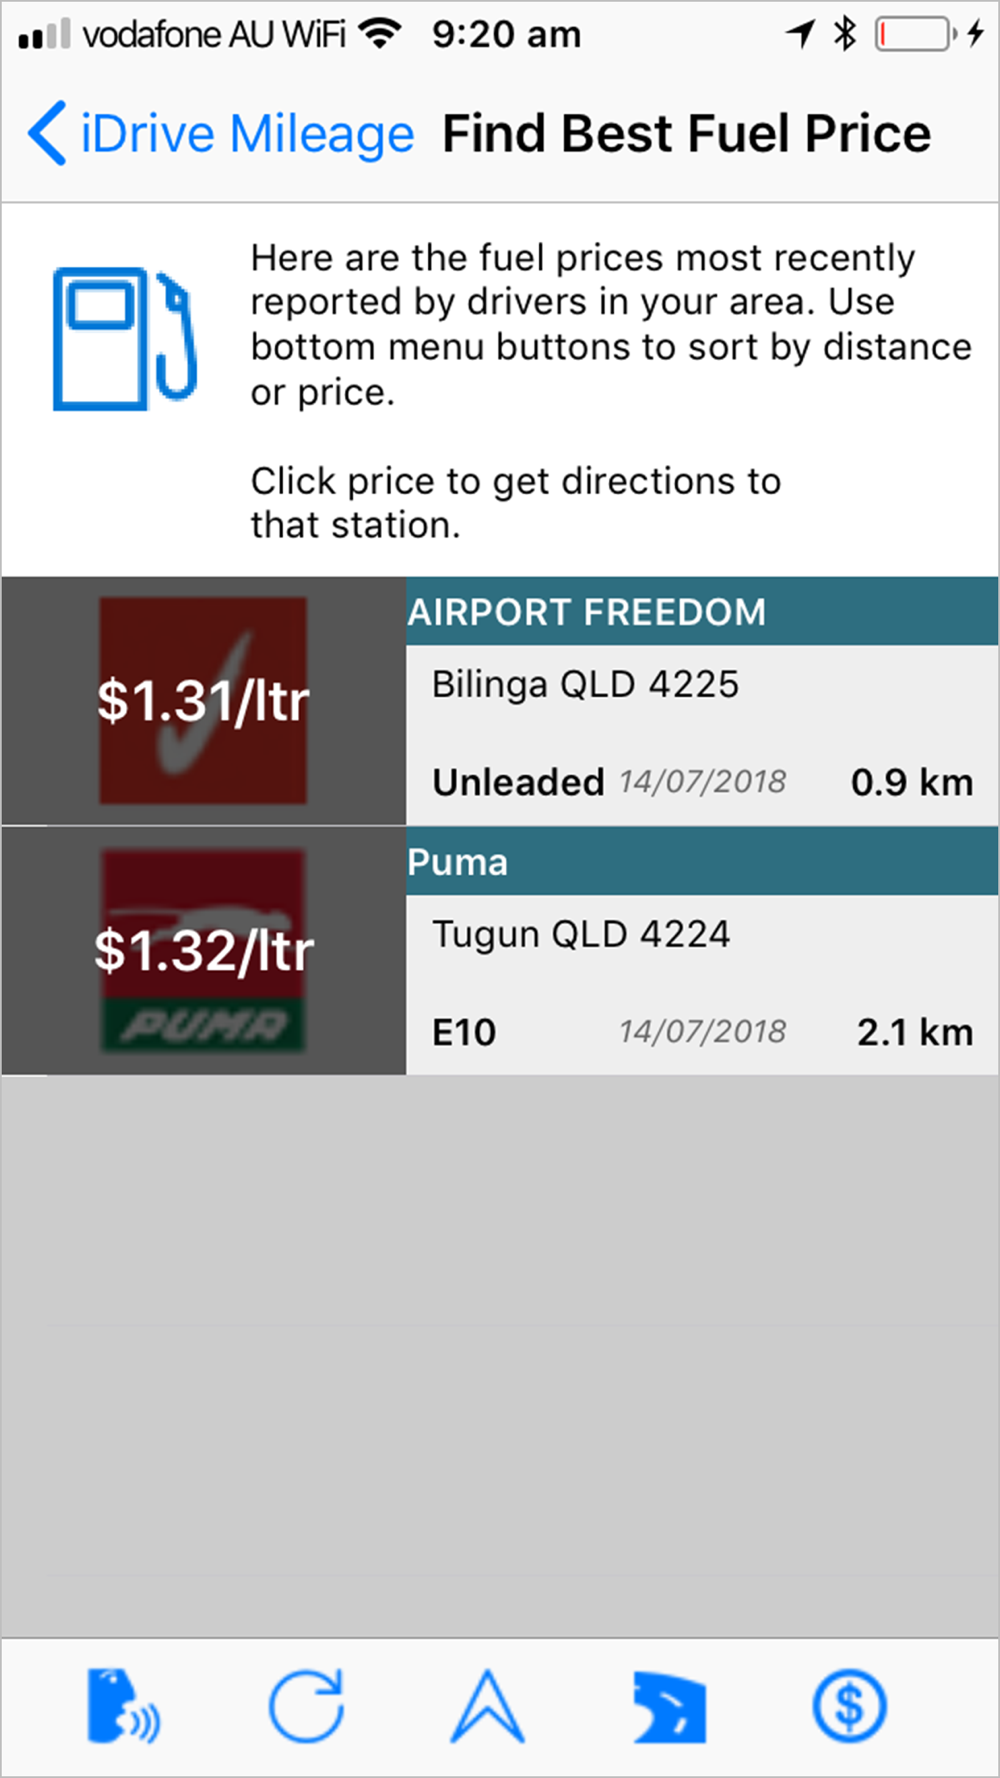Tap the back chevron arrow
This screenshot has height=1778, width=1000.
click(x=47, y=133)
